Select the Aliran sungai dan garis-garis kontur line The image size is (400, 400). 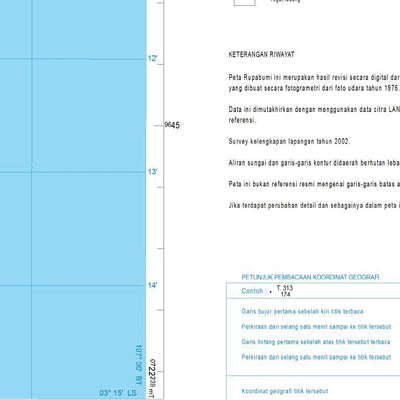click(314, 163)
